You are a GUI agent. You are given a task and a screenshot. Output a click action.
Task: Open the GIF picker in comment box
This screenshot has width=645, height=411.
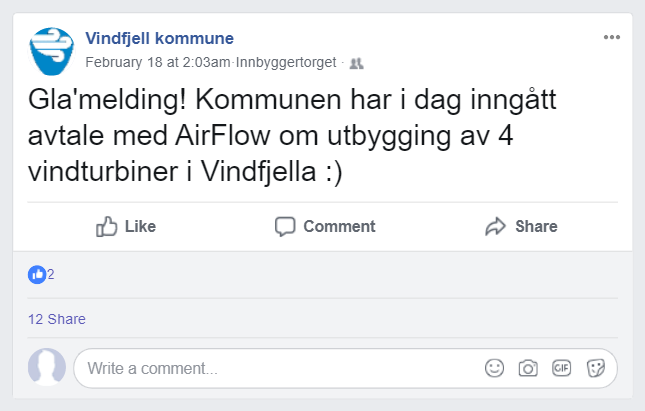(561, 368)
